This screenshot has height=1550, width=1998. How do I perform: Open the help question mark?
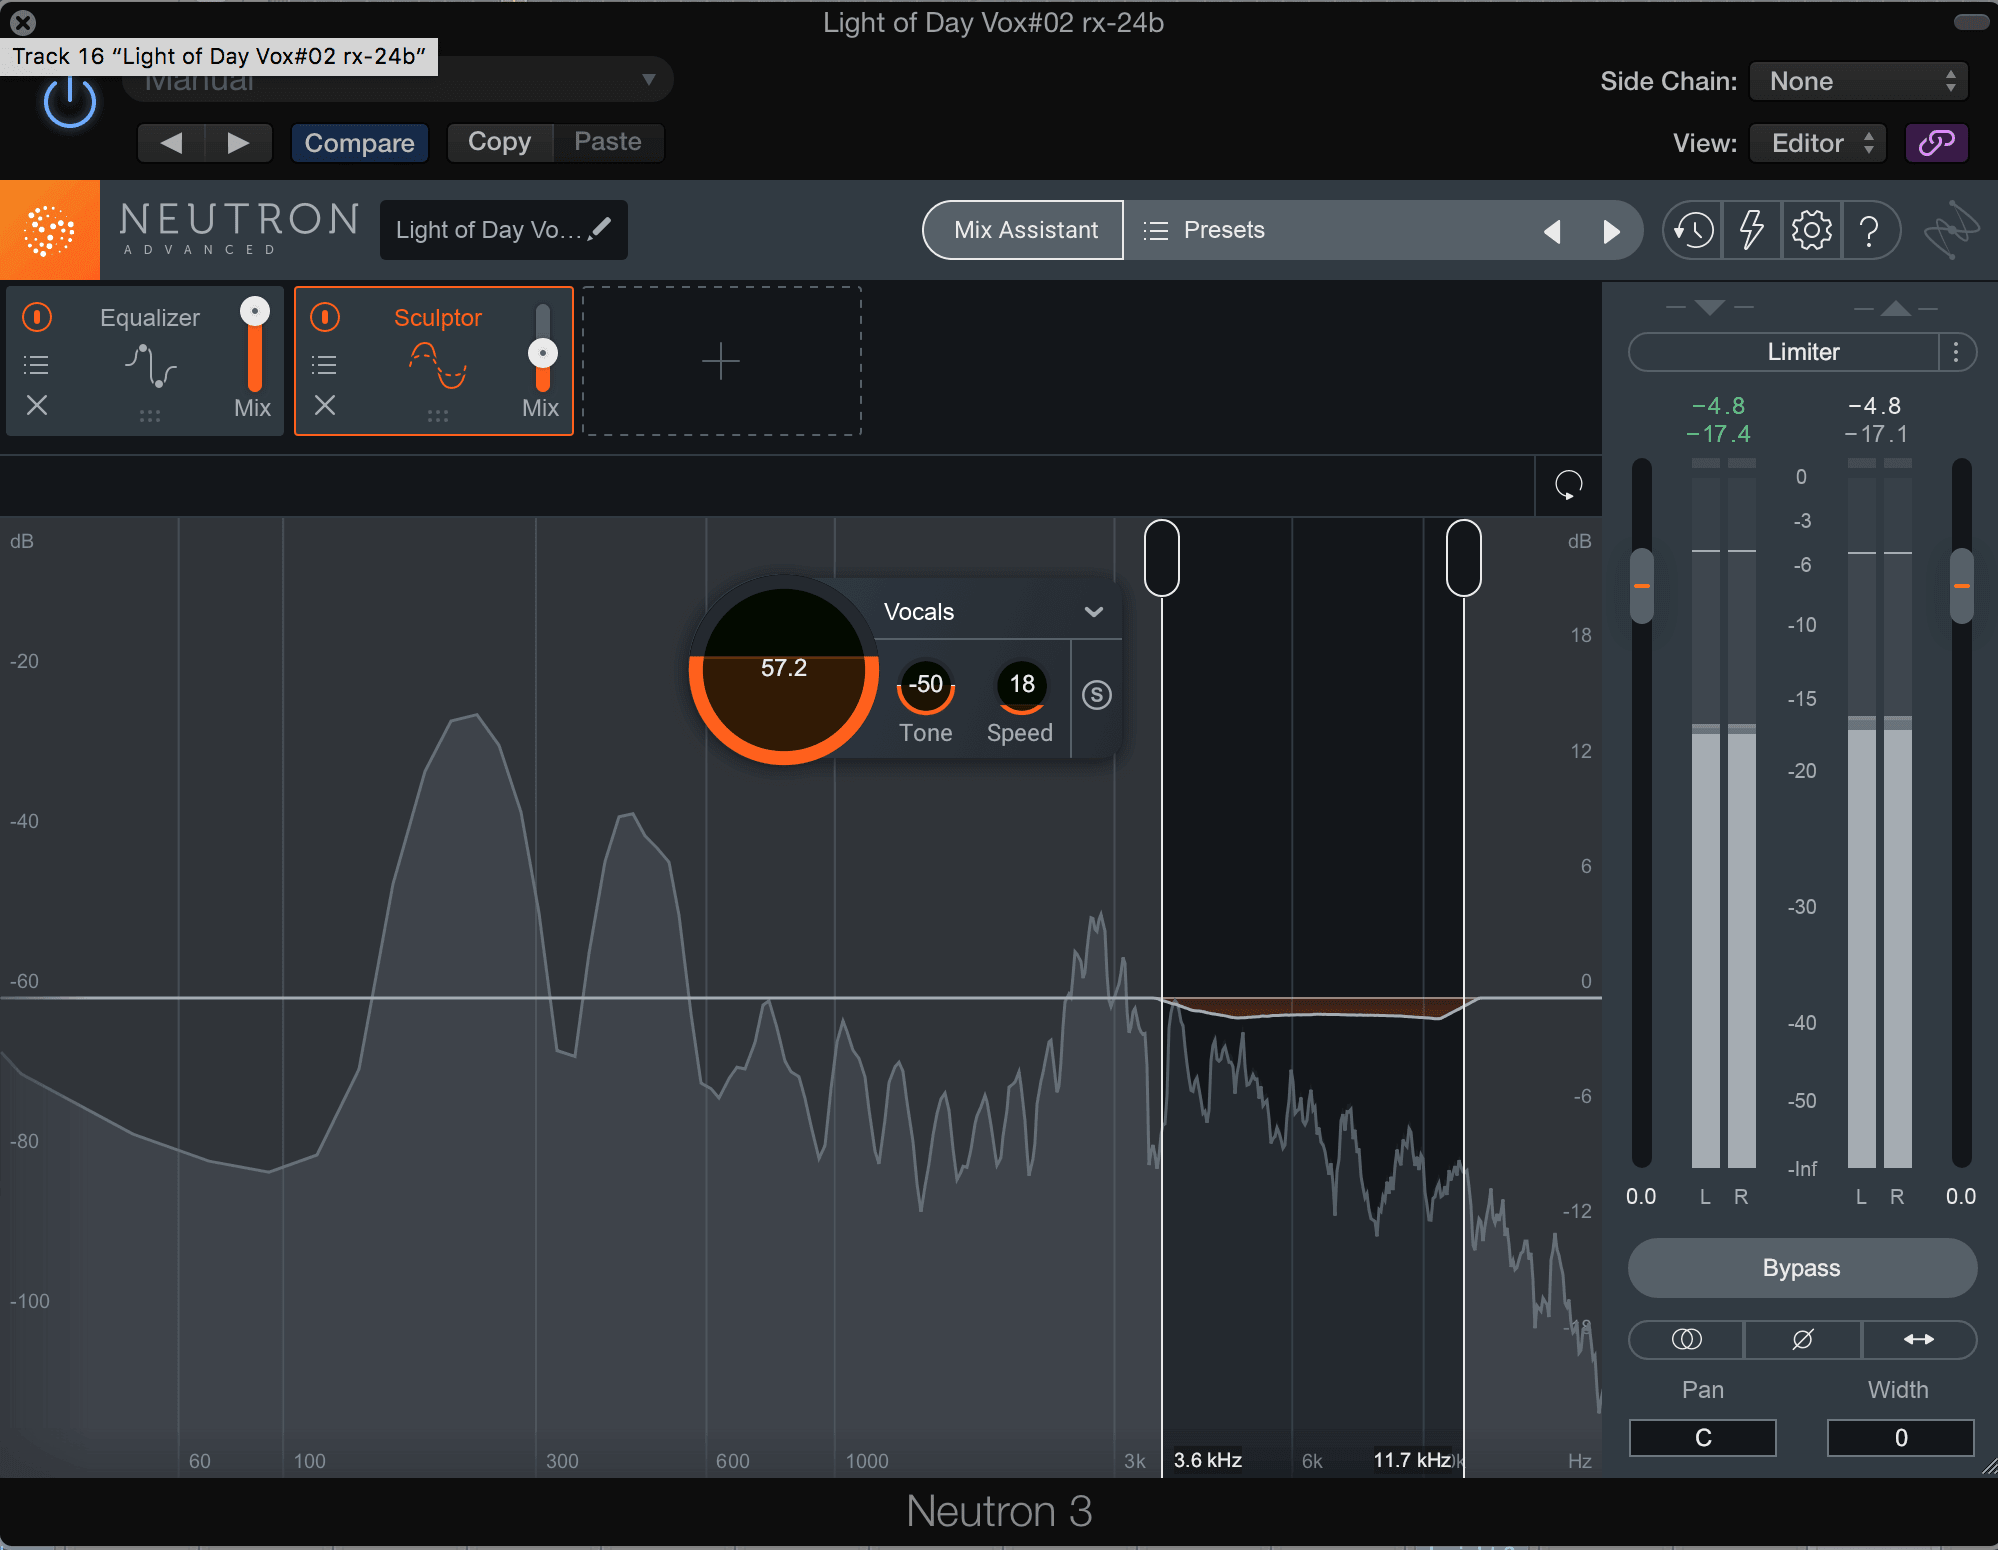tap(1869, 230)
